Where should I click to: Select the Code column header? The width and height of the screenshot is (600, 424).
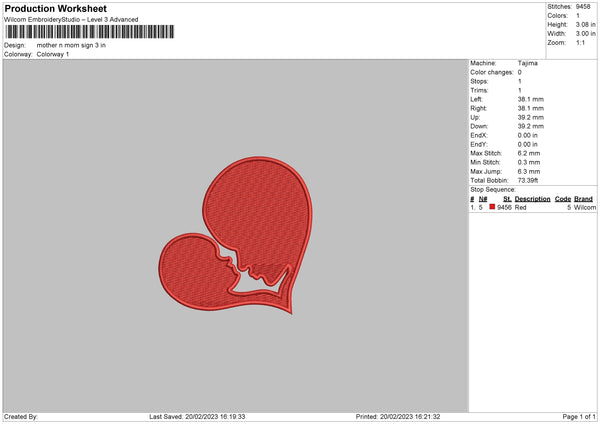click(562, 199)
